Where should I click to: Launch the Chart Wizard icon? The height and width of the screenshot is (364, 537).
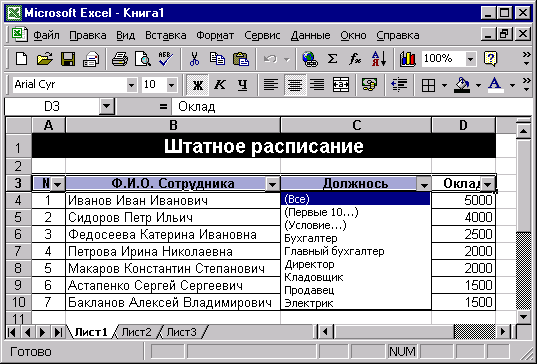[x=408, y=59]
